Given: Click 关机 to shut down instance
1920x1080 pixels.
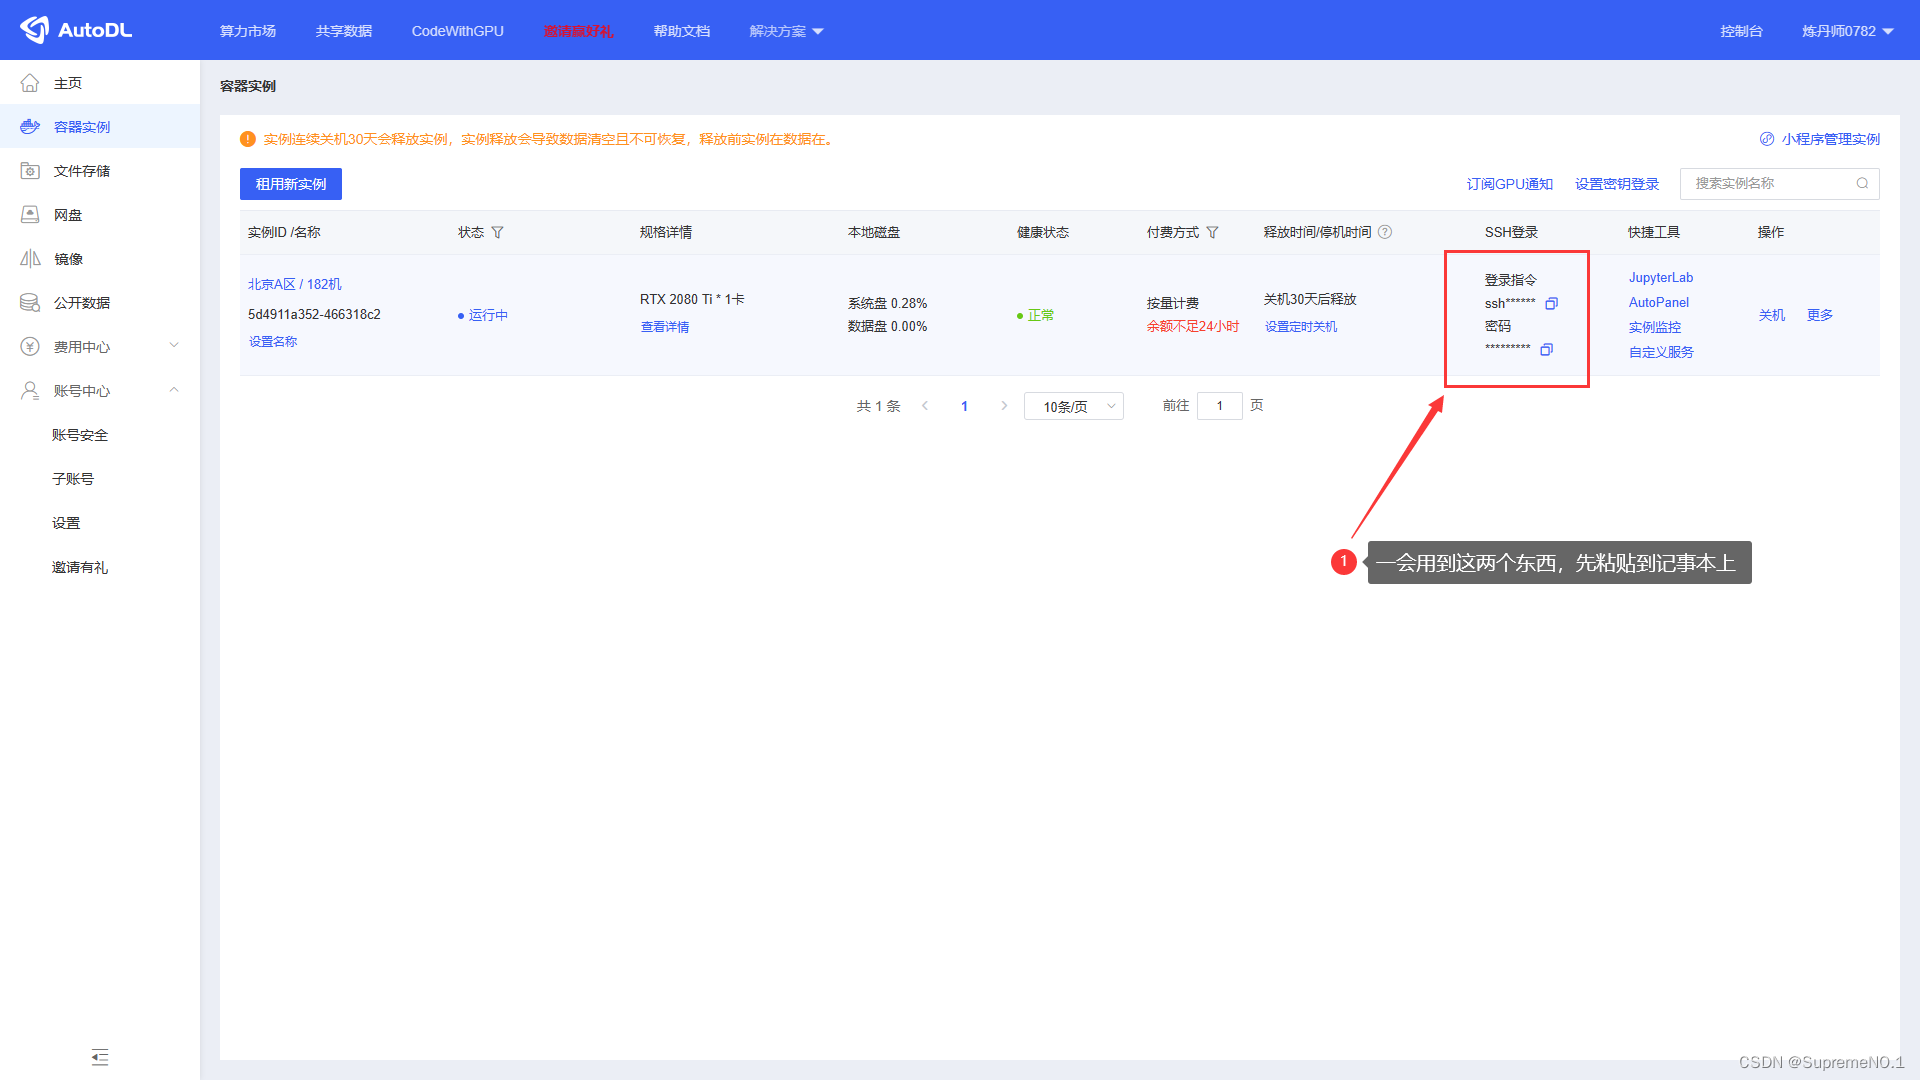Looking at the screenshot, I should point(1772,315).
